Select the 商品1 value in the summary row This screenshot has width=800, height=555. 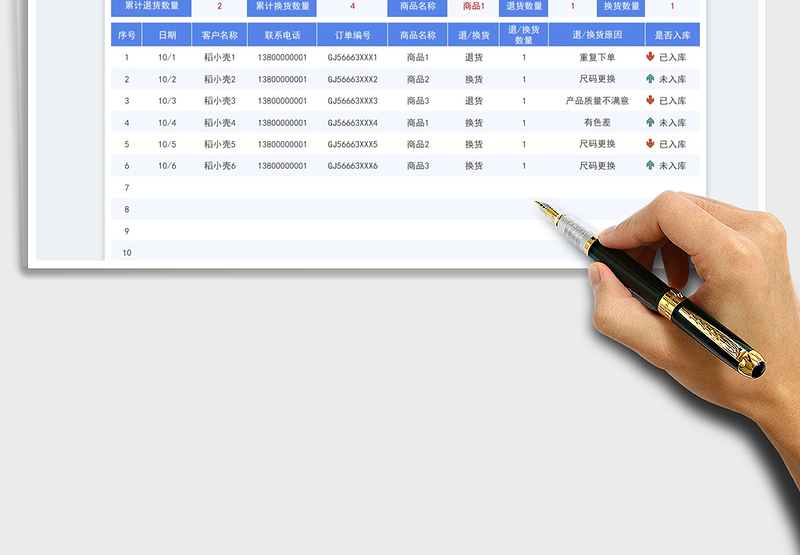pyautogui.click(x=473, y=6)
